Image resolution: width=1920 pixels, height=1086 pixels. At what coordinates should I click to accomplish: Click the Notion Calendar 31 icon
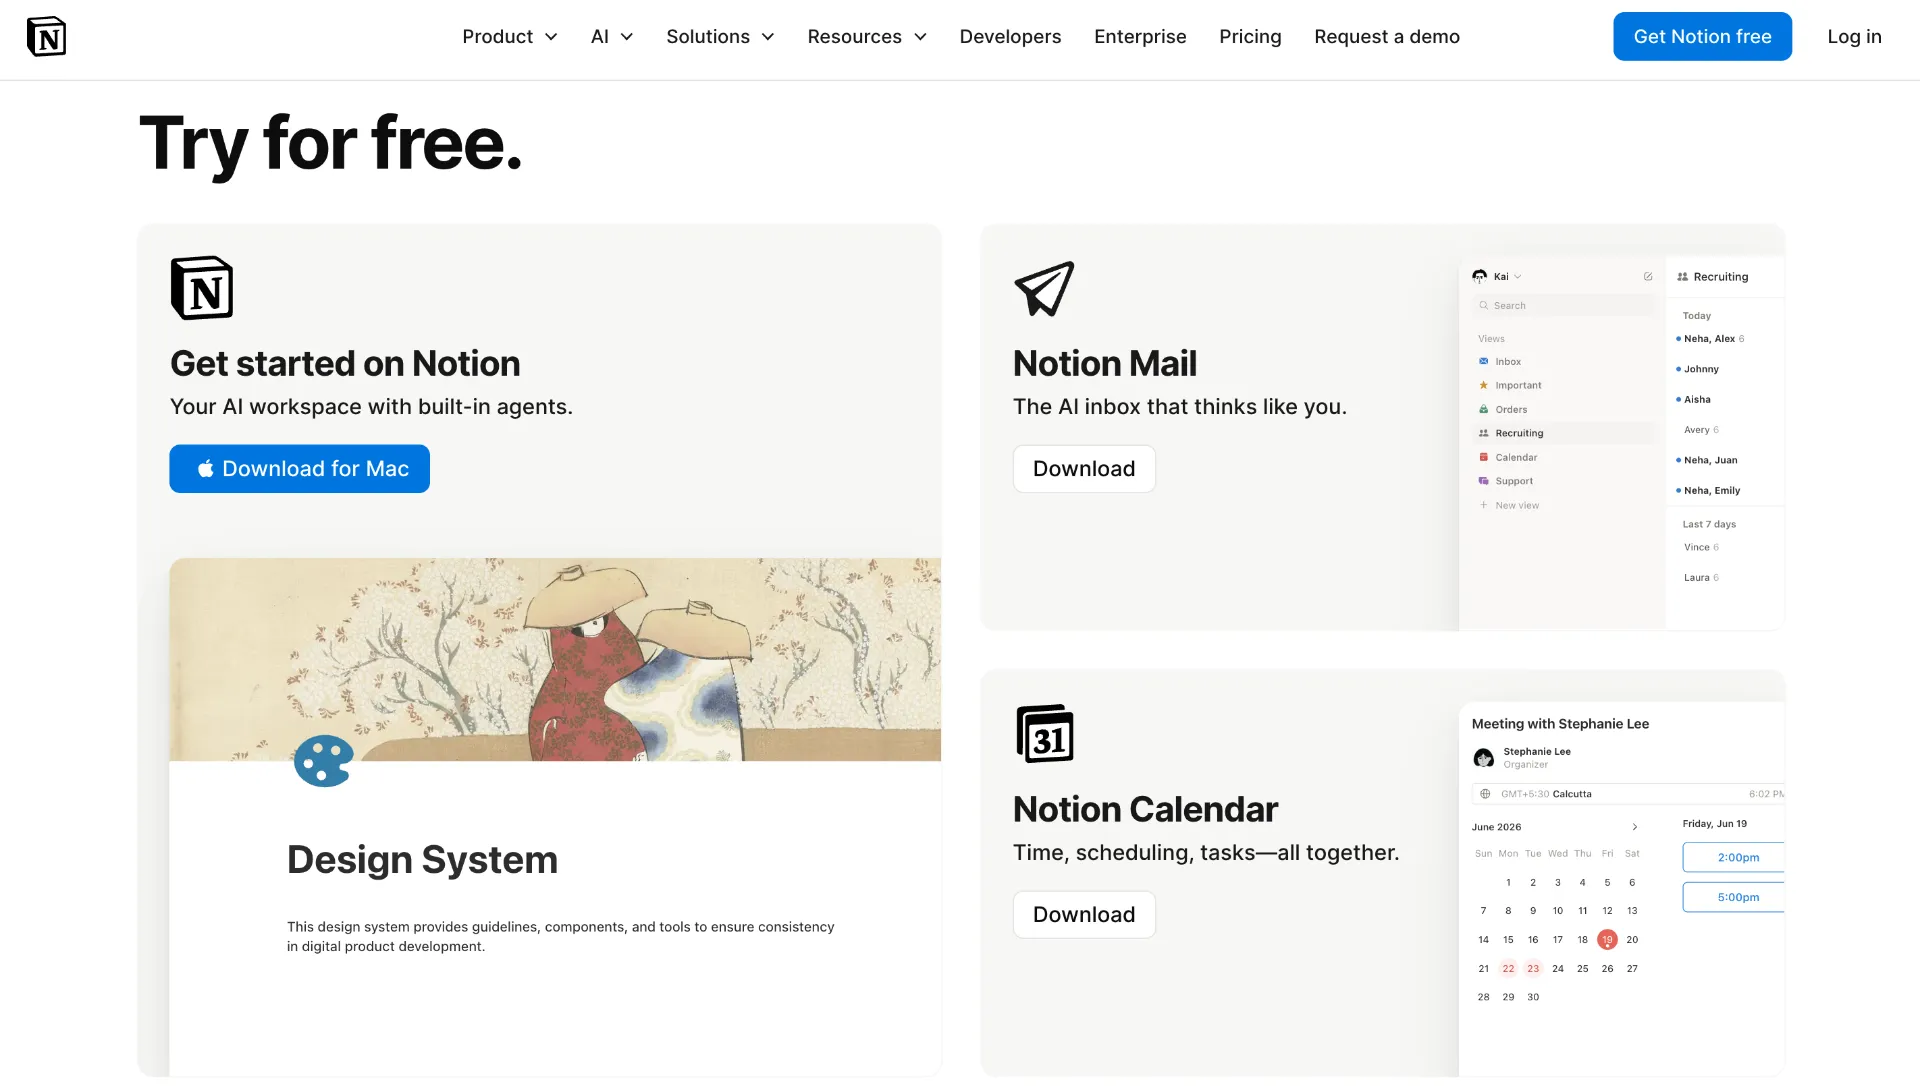click(1045, 734)
